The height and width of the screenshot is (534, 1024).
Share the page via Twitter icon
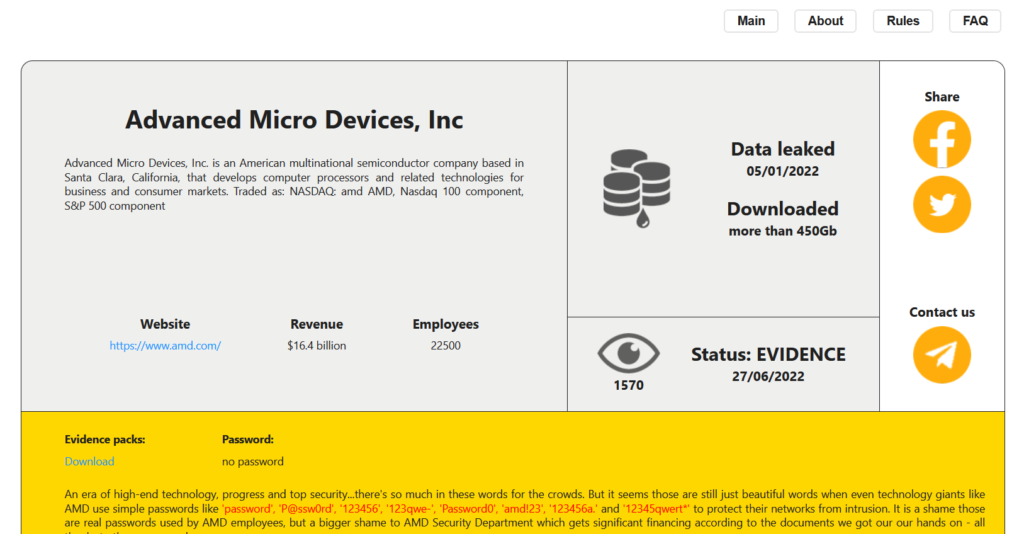(941, 204)
